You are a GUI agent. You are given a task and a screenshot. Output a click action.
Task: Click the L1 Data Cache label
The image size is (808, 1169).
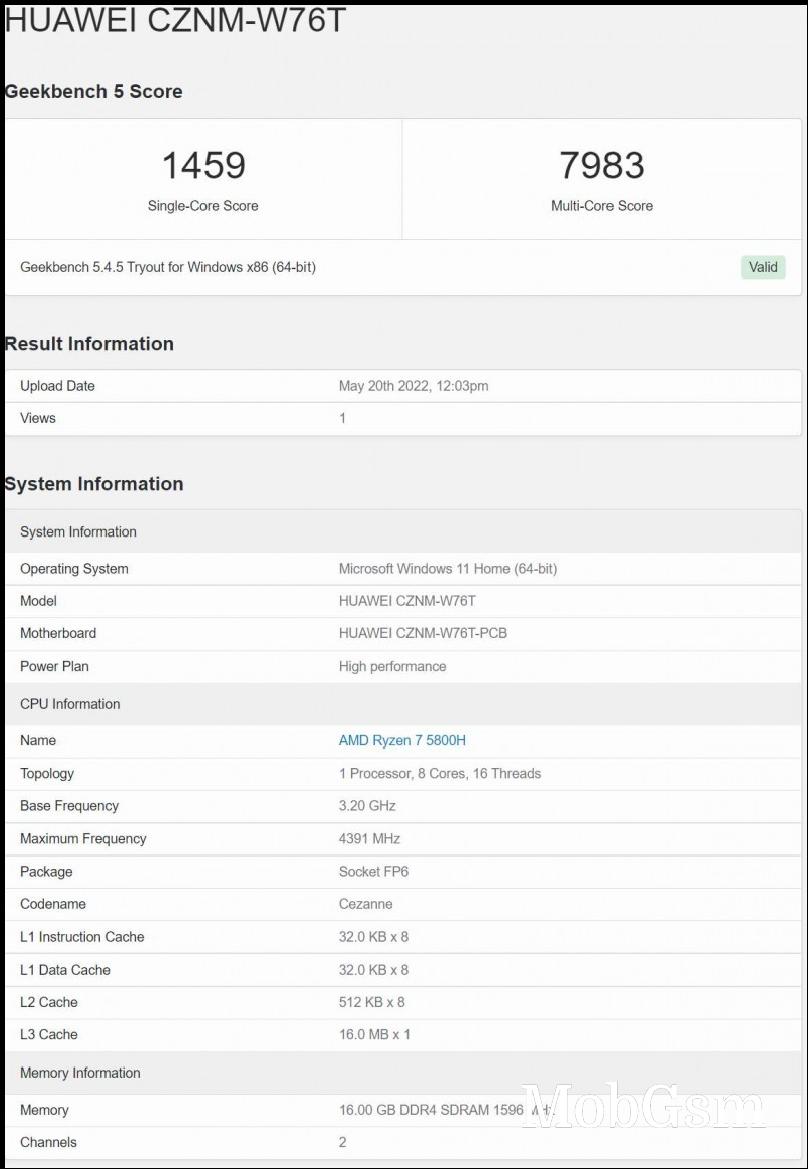click(x=65, y=970)
